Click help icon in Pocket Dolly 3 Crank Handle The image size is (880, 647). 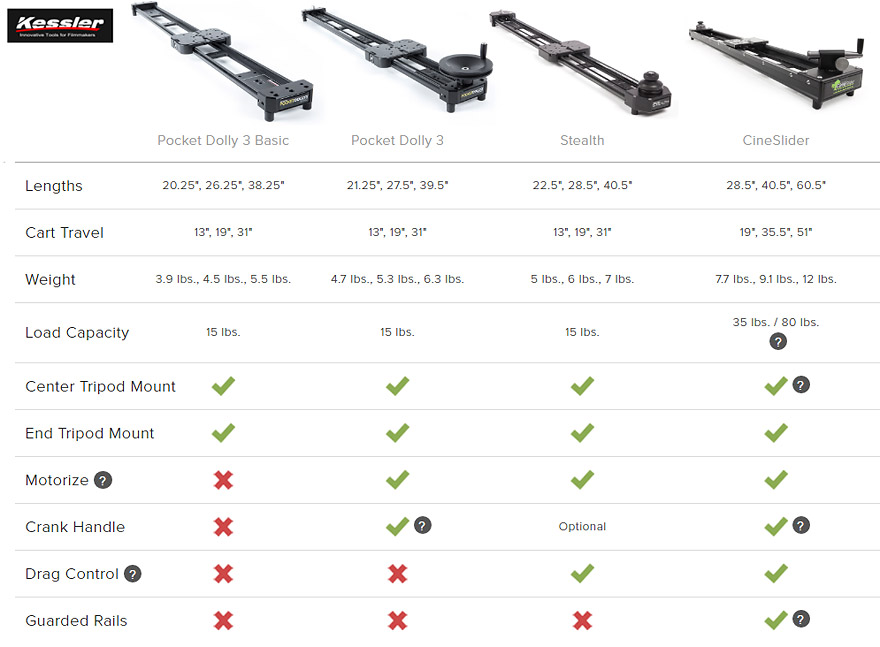pos(423,525)
